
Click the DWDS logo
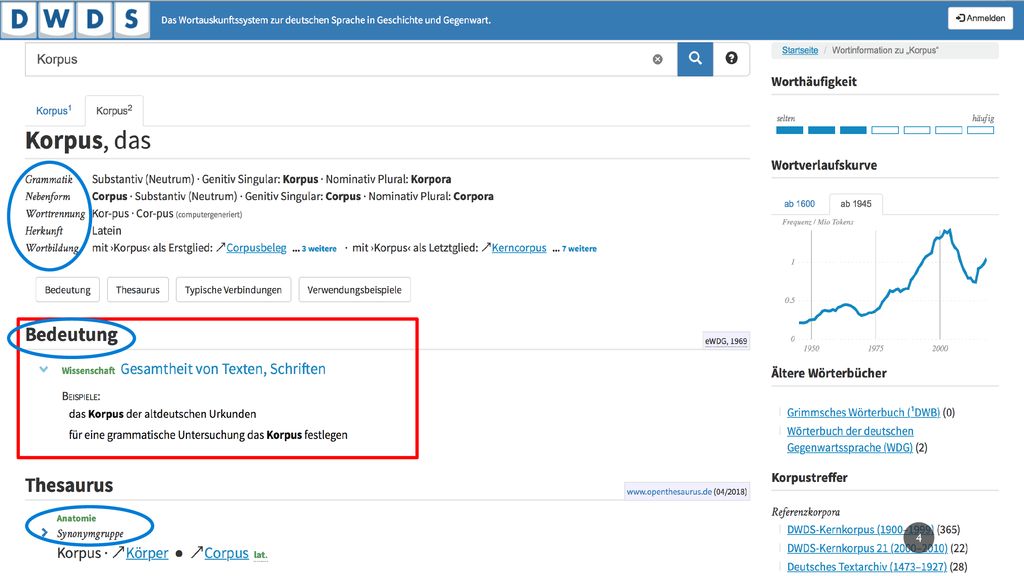tap(75, 20)
